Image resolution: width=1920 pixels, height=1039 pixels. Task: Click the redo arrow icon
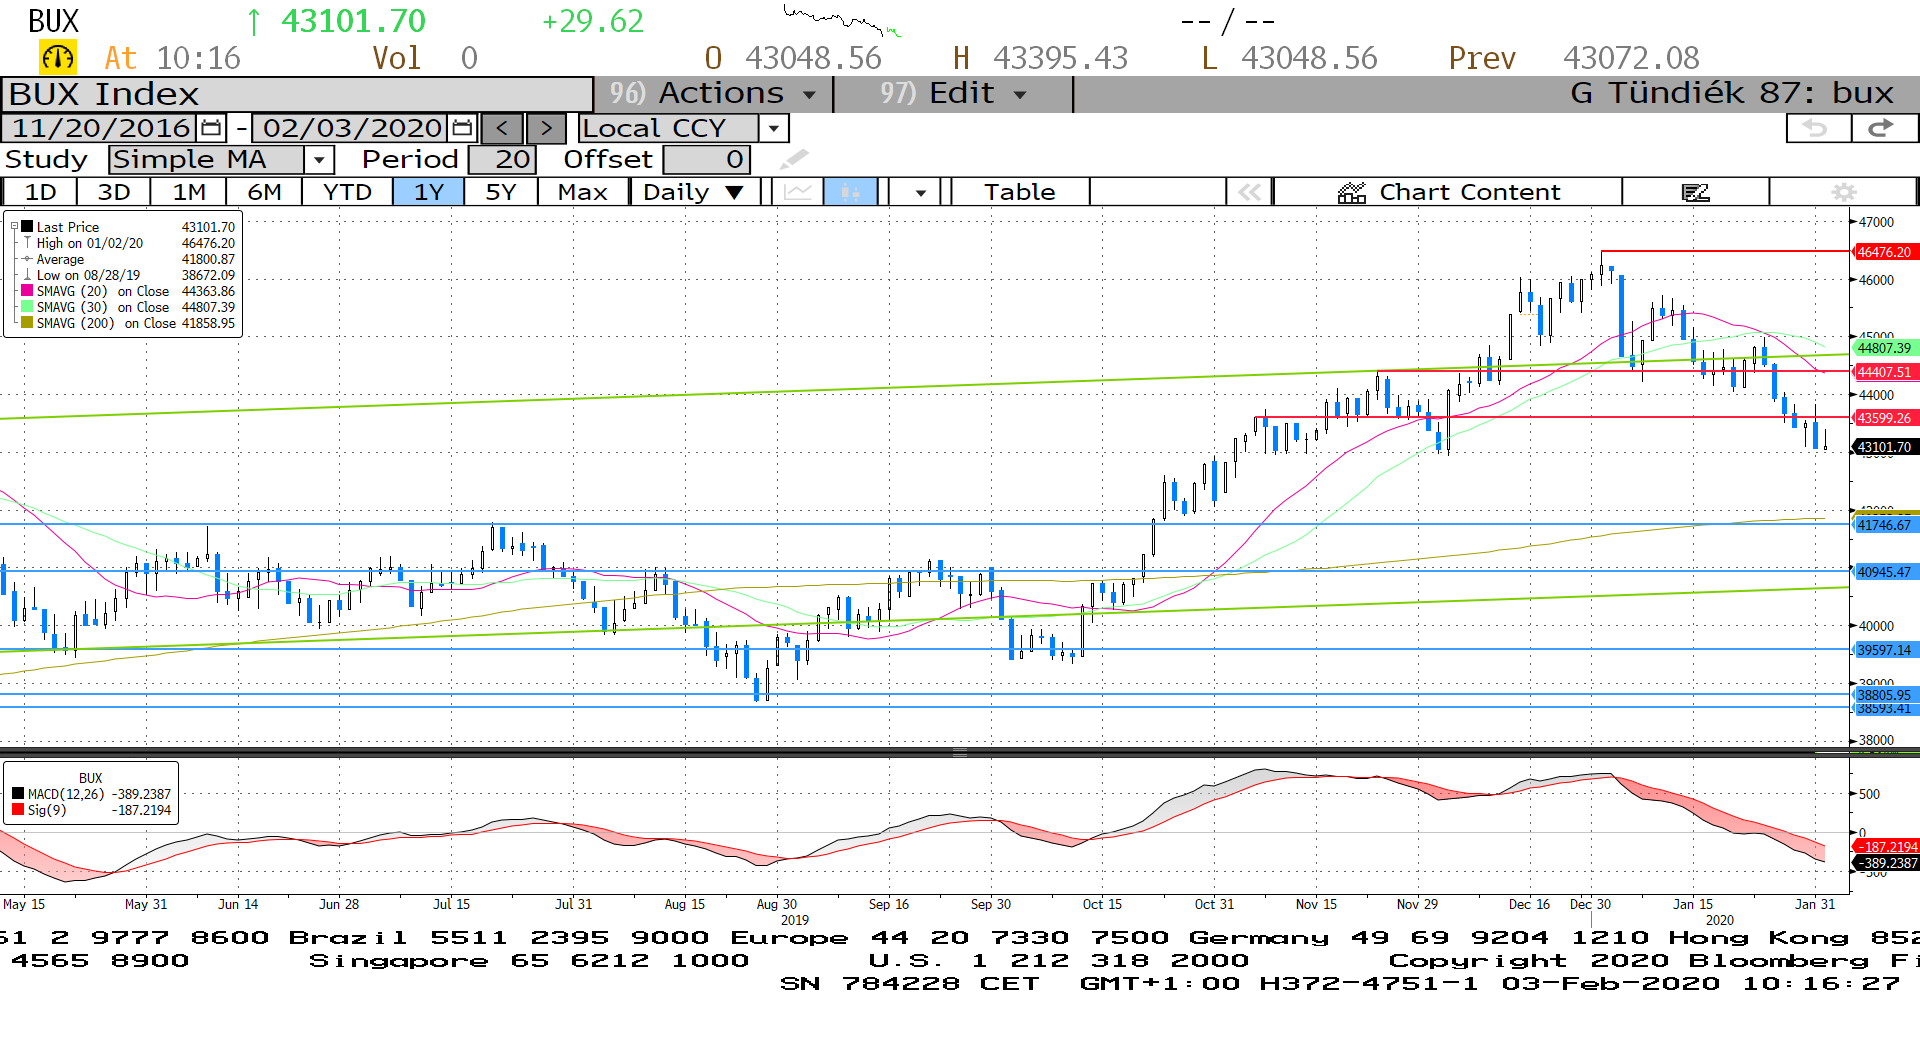[1883, 128]
